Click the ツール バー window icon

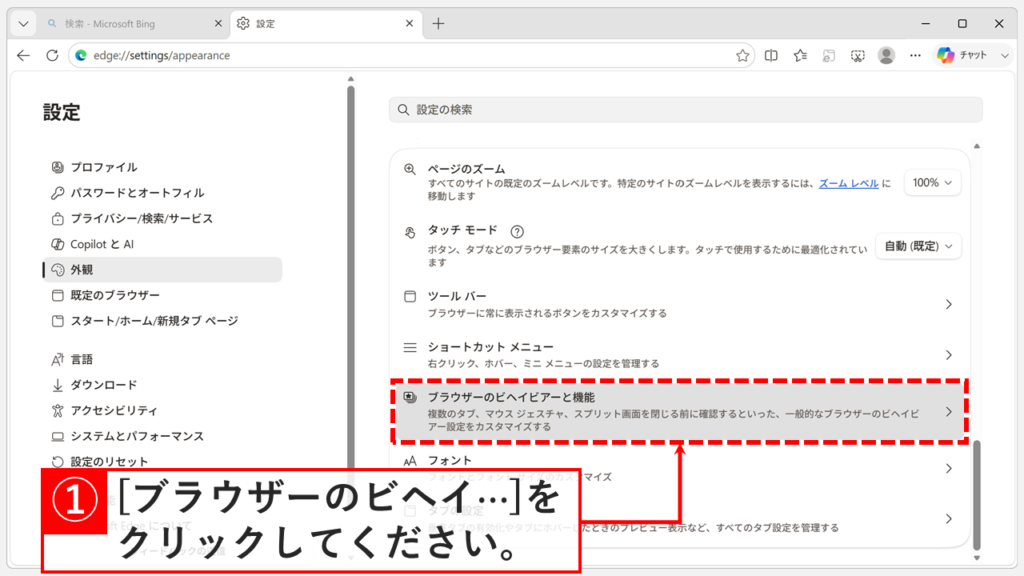pos(409,296)
